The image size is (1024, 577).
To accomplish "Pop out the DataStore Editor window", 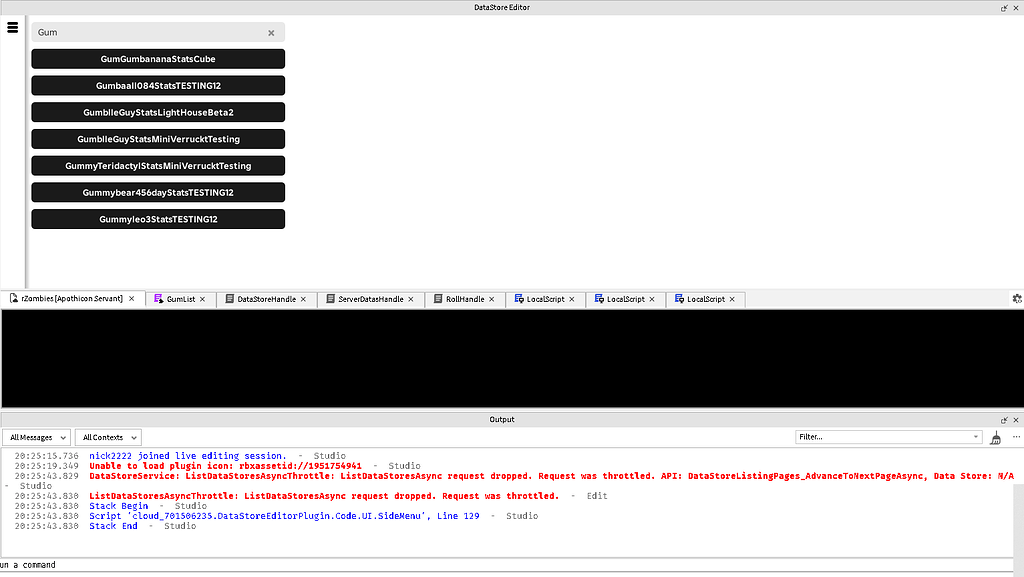I will pos(1003,7).
